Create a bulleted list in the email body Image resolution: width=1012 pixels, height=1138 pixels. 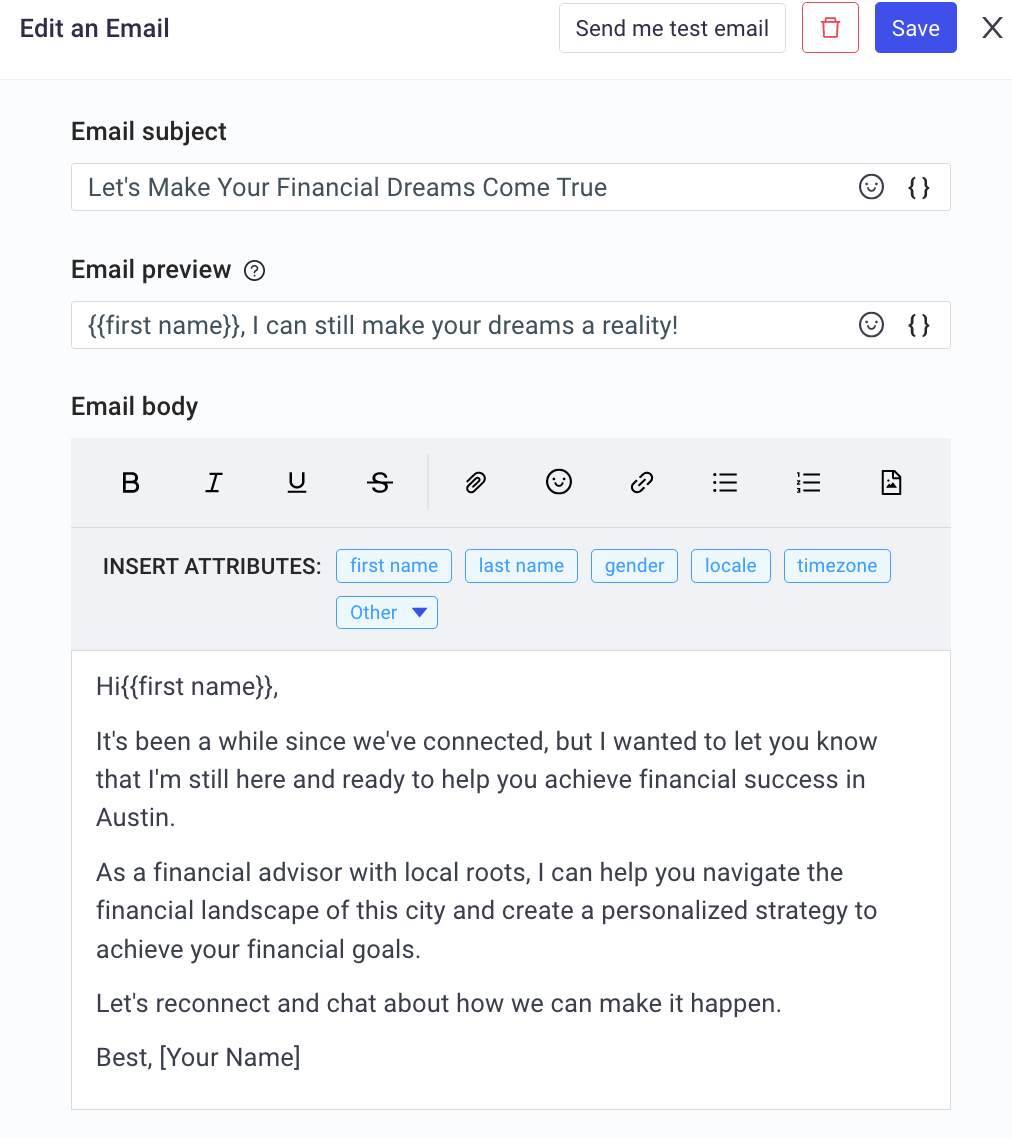724,482
